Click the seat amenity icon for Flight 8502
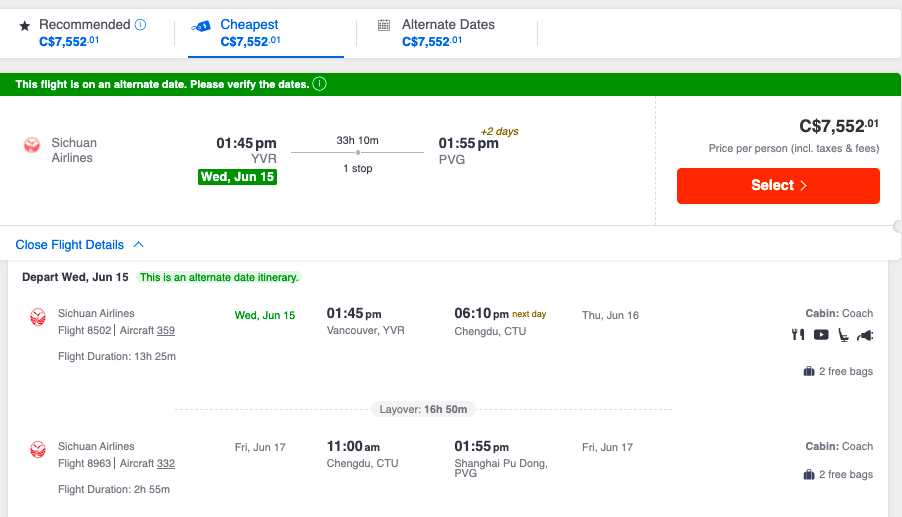The image size is (902, 517). coord(843,335)
